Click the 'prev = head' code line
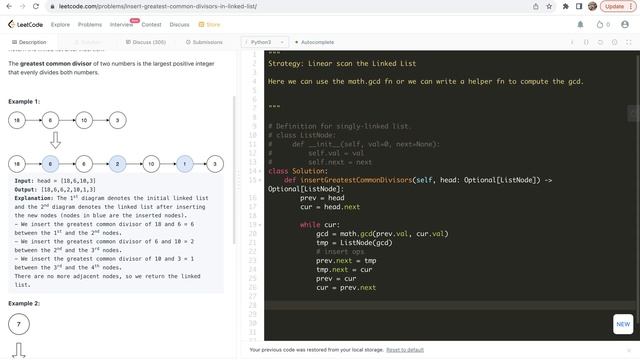This screenshot has height=360, width=640. (322, 198)
